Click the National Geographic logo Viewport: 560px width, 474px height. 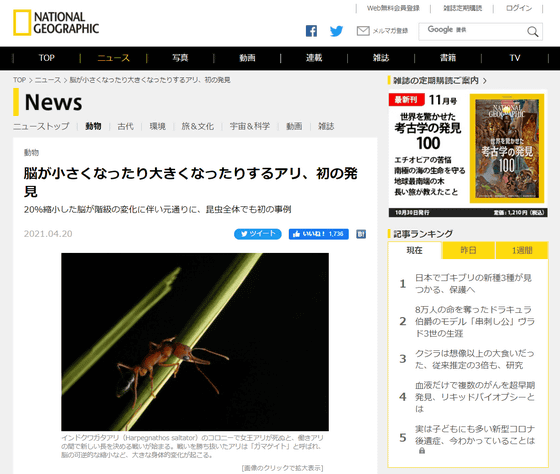tap(56, 23)
